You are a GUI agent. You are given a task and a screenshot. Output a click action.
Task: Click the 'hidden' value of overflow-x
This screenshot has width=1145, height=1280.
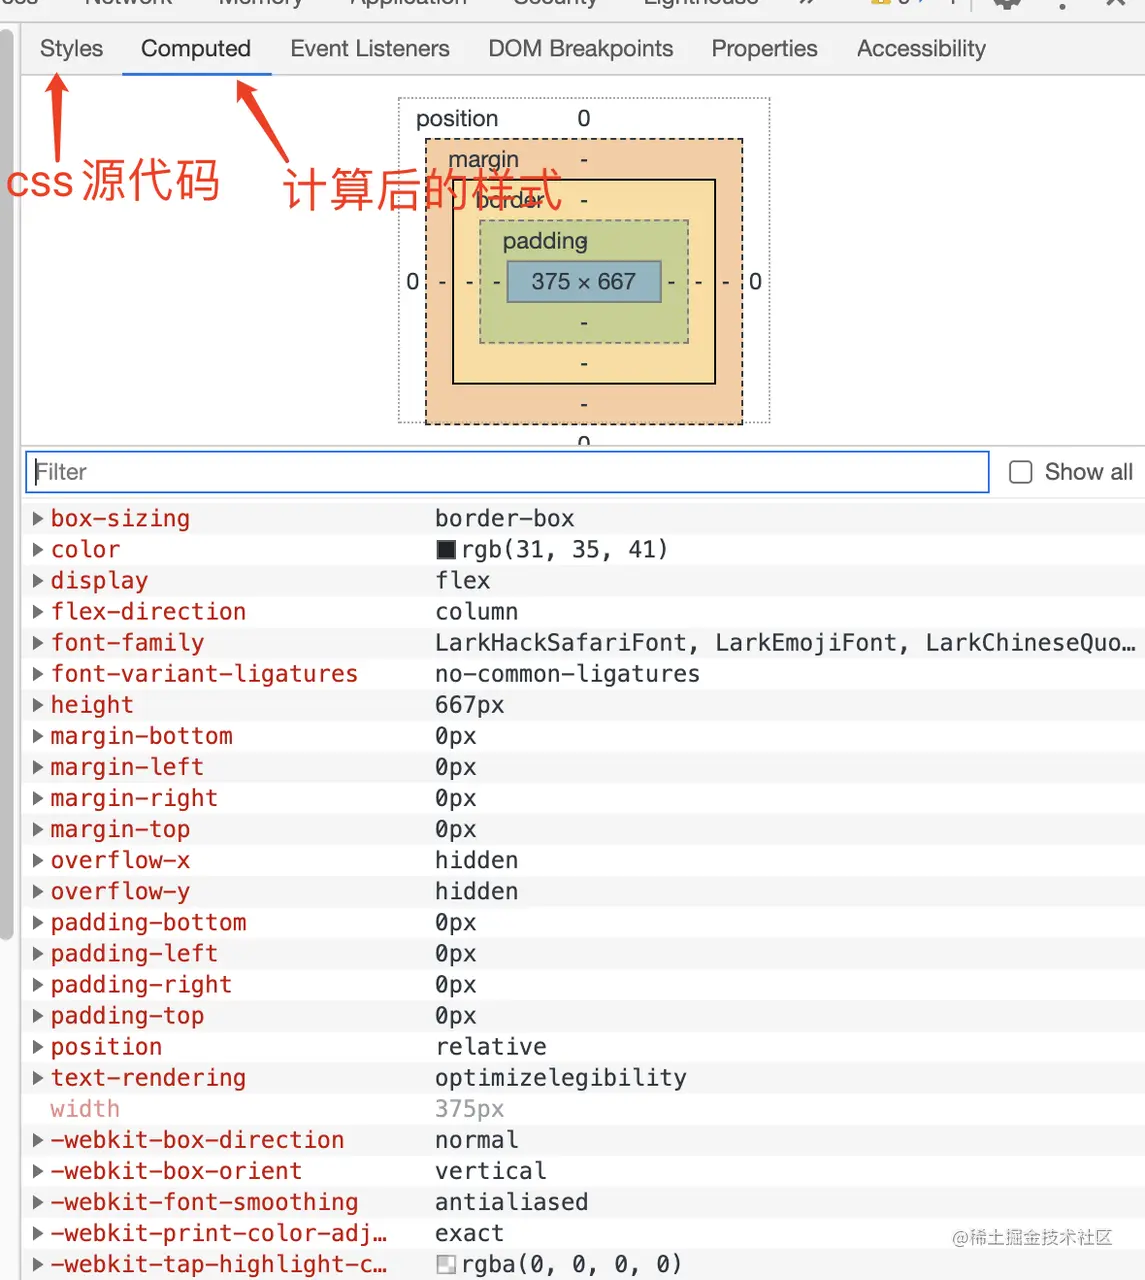click(477, 860)
